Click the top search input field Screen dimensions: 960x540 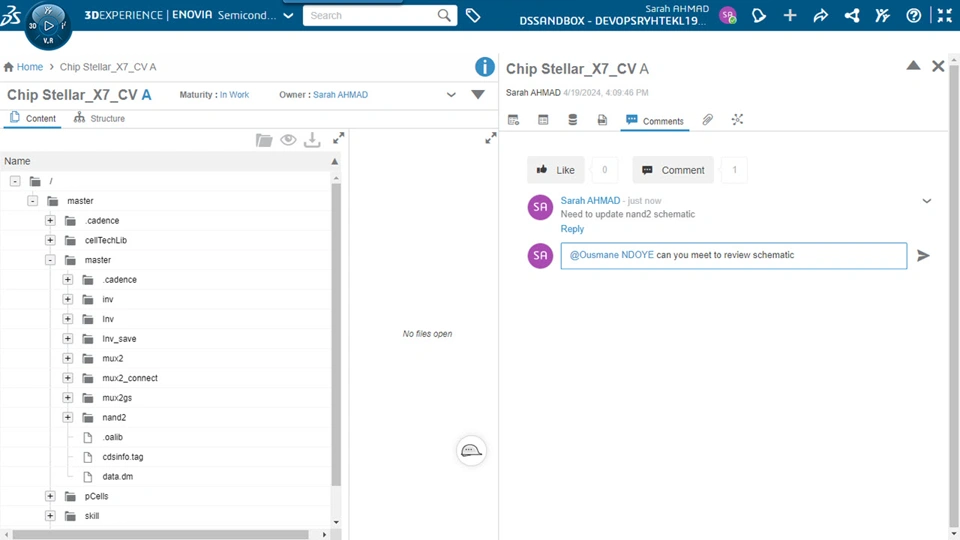point(372,15)
